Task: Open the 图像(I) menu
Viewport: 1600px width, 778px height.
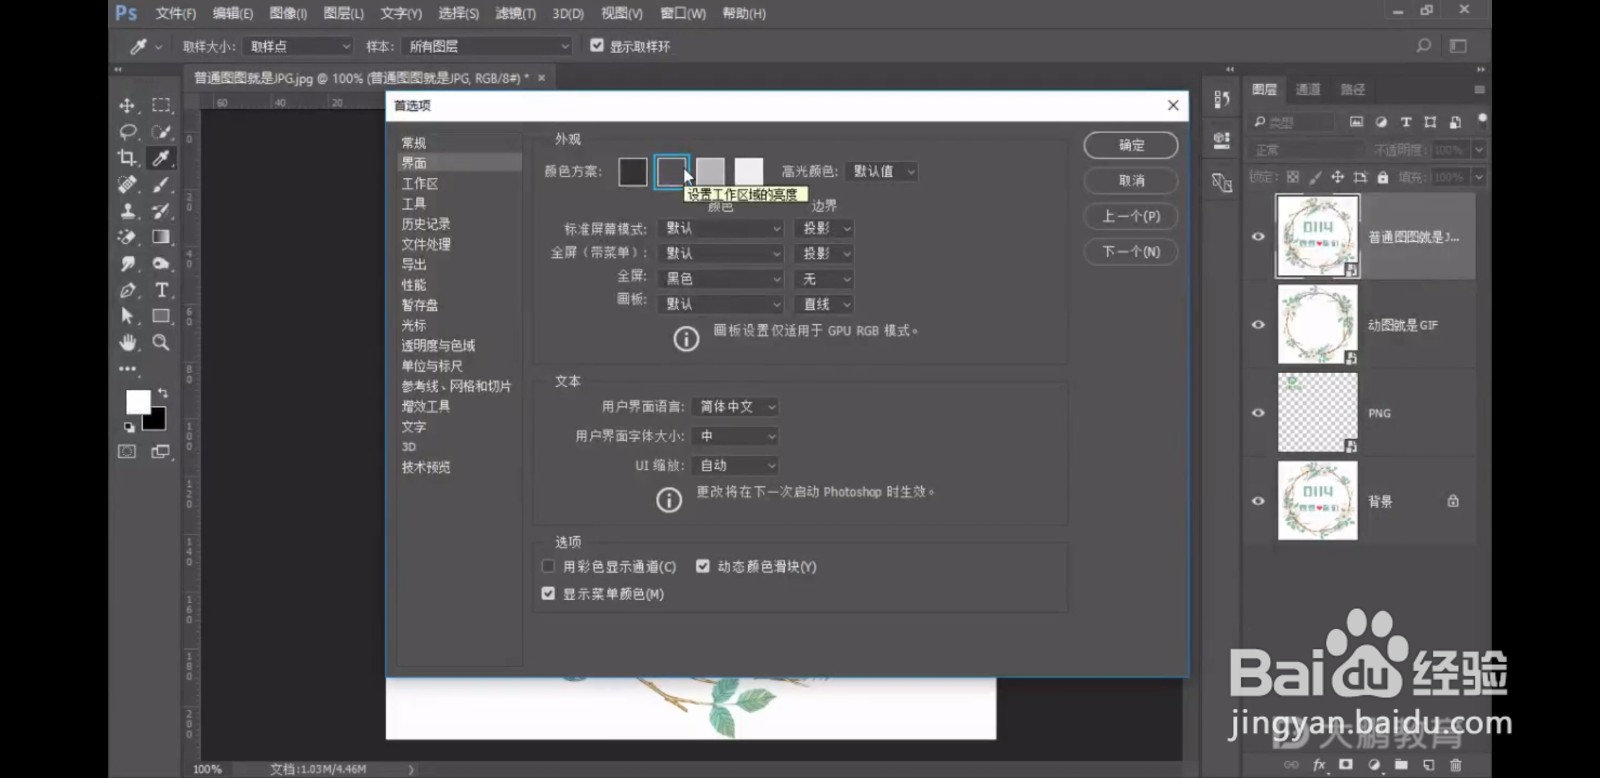Action: [x=288, y=13]
